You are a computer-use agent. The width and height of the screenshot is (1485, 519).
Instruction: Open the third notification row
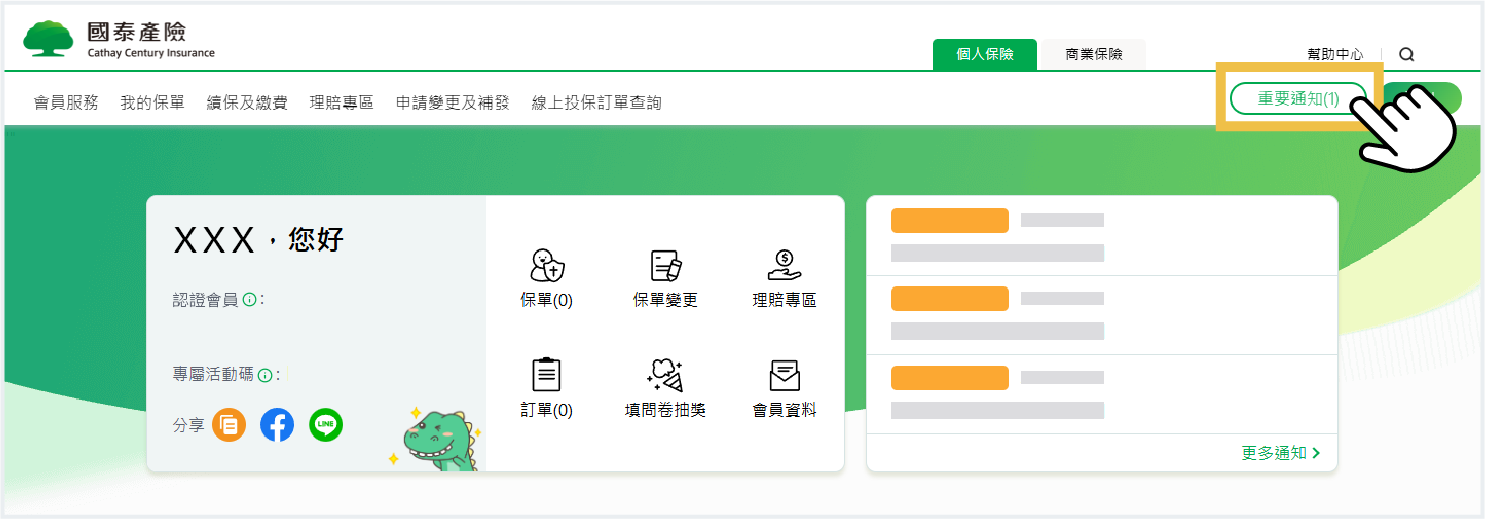point(1102,394)
